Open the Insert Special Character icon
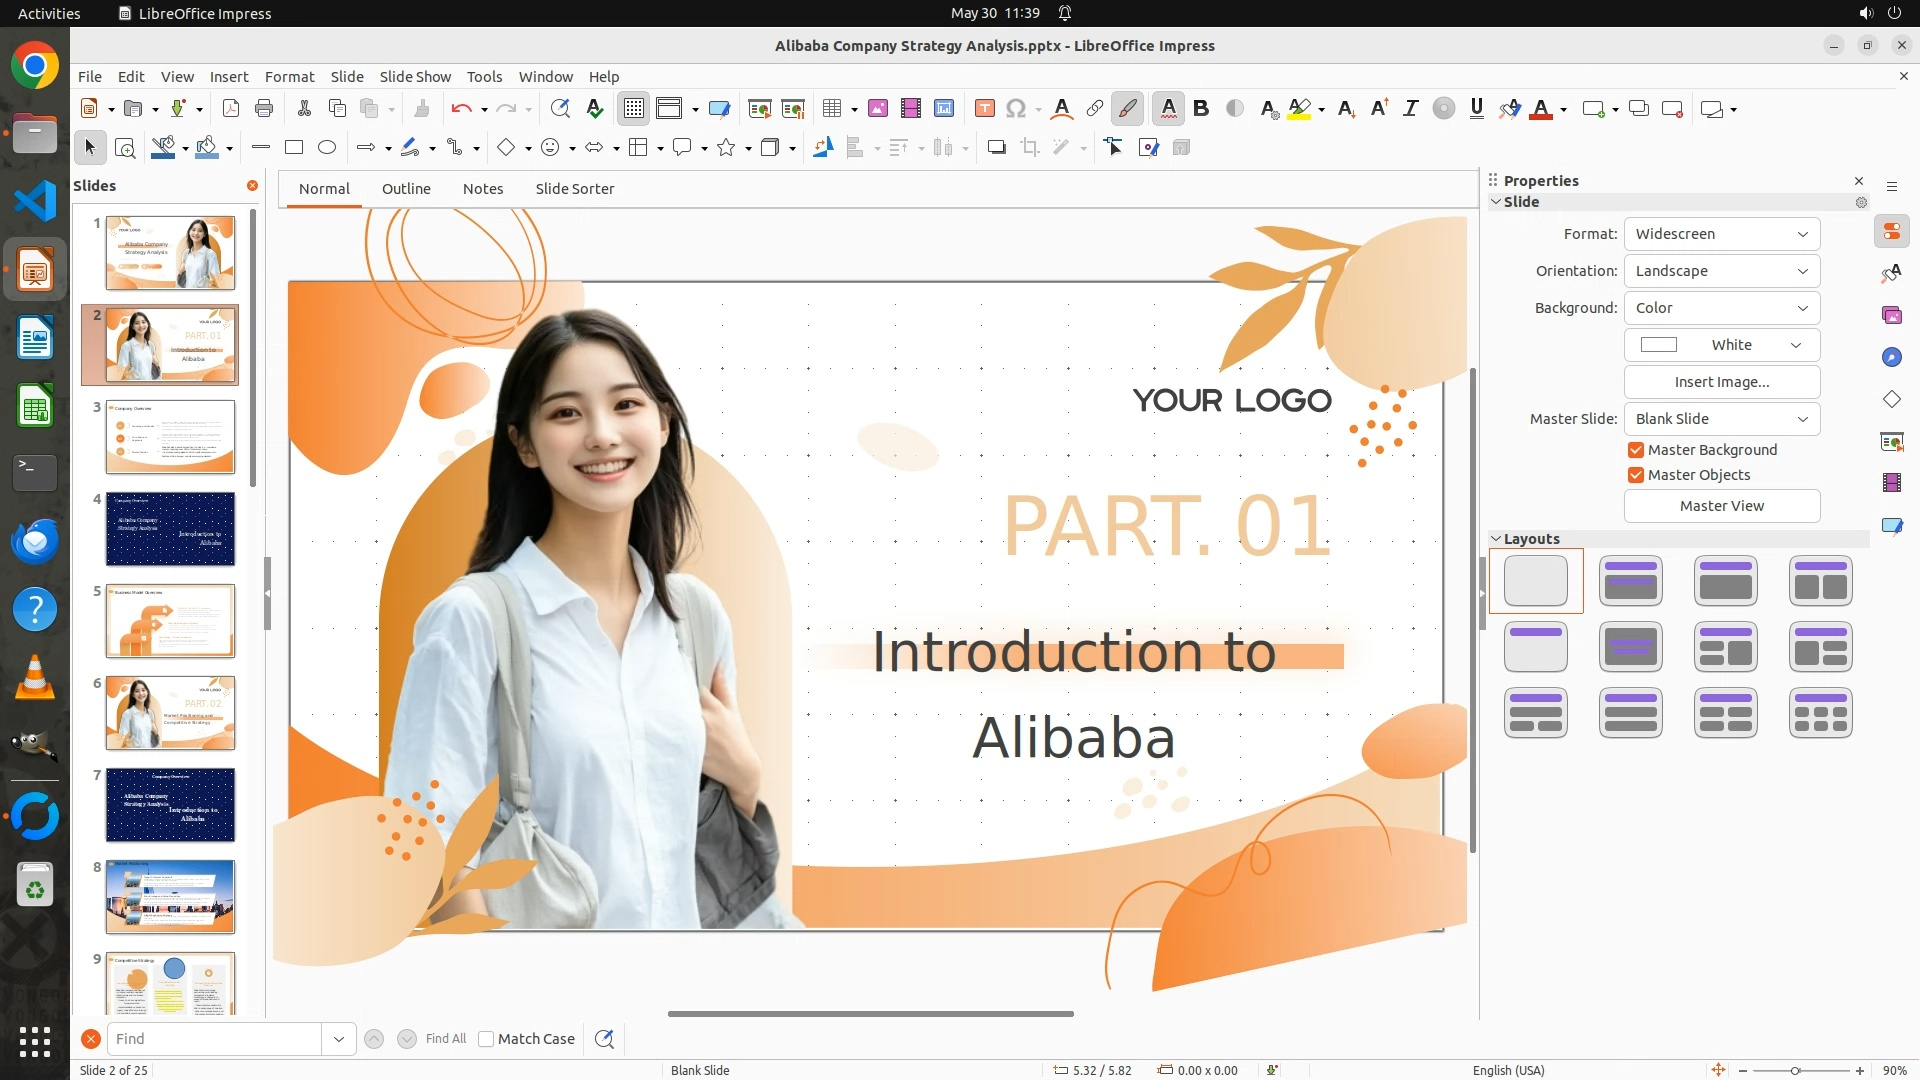 tap(1016, 109)
